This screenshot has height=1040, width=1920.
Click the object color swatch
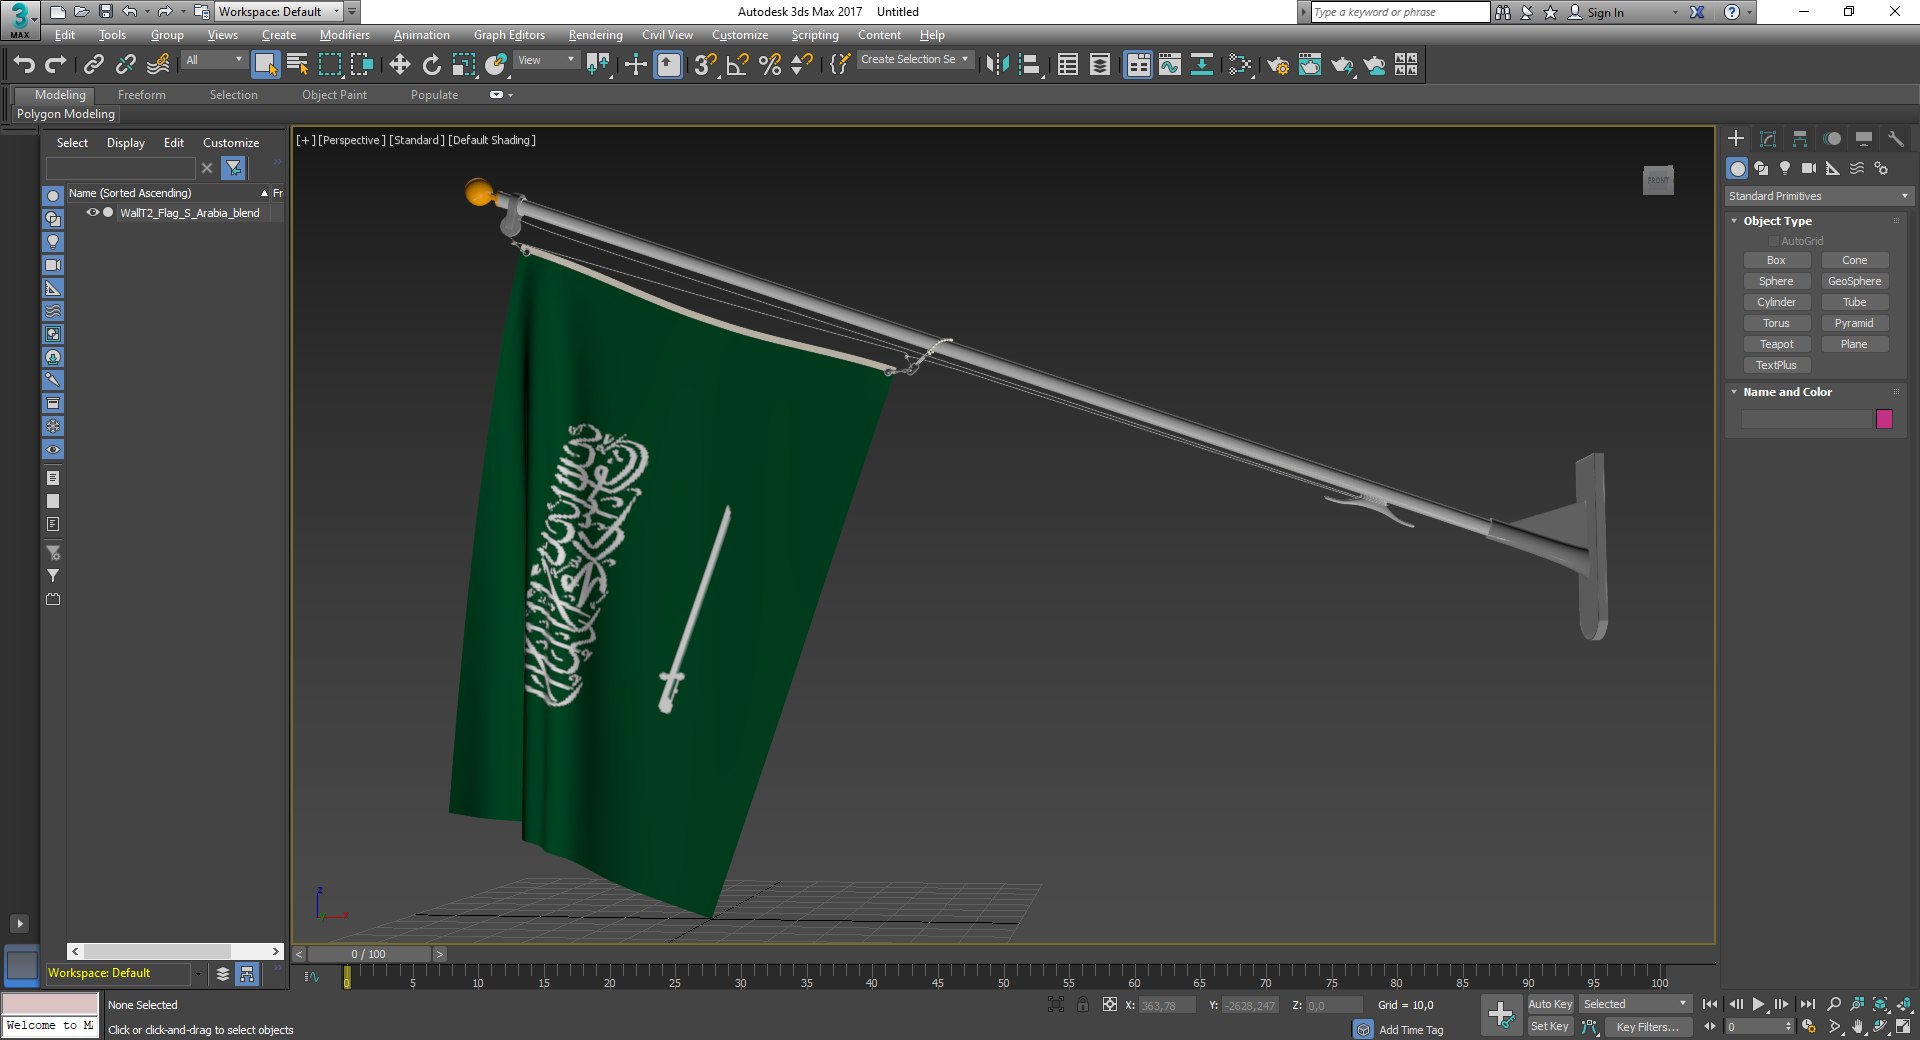click(x=1884, y=419)
